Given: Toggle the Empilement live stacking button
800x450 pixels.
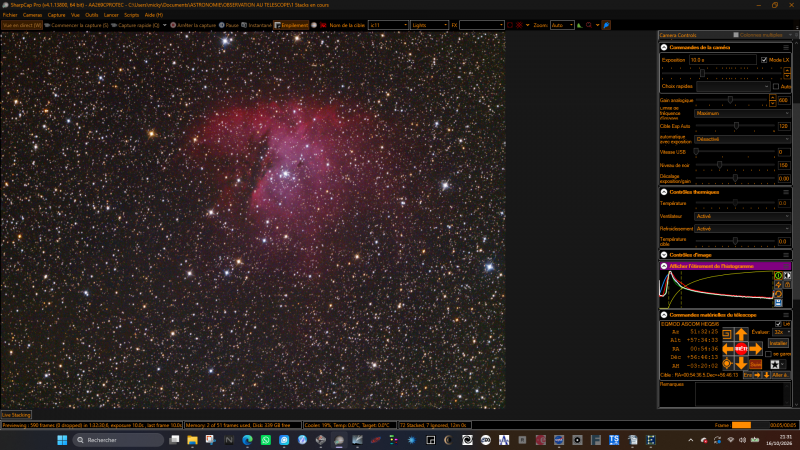Looking at the screenshot, I should pos(291,25).
